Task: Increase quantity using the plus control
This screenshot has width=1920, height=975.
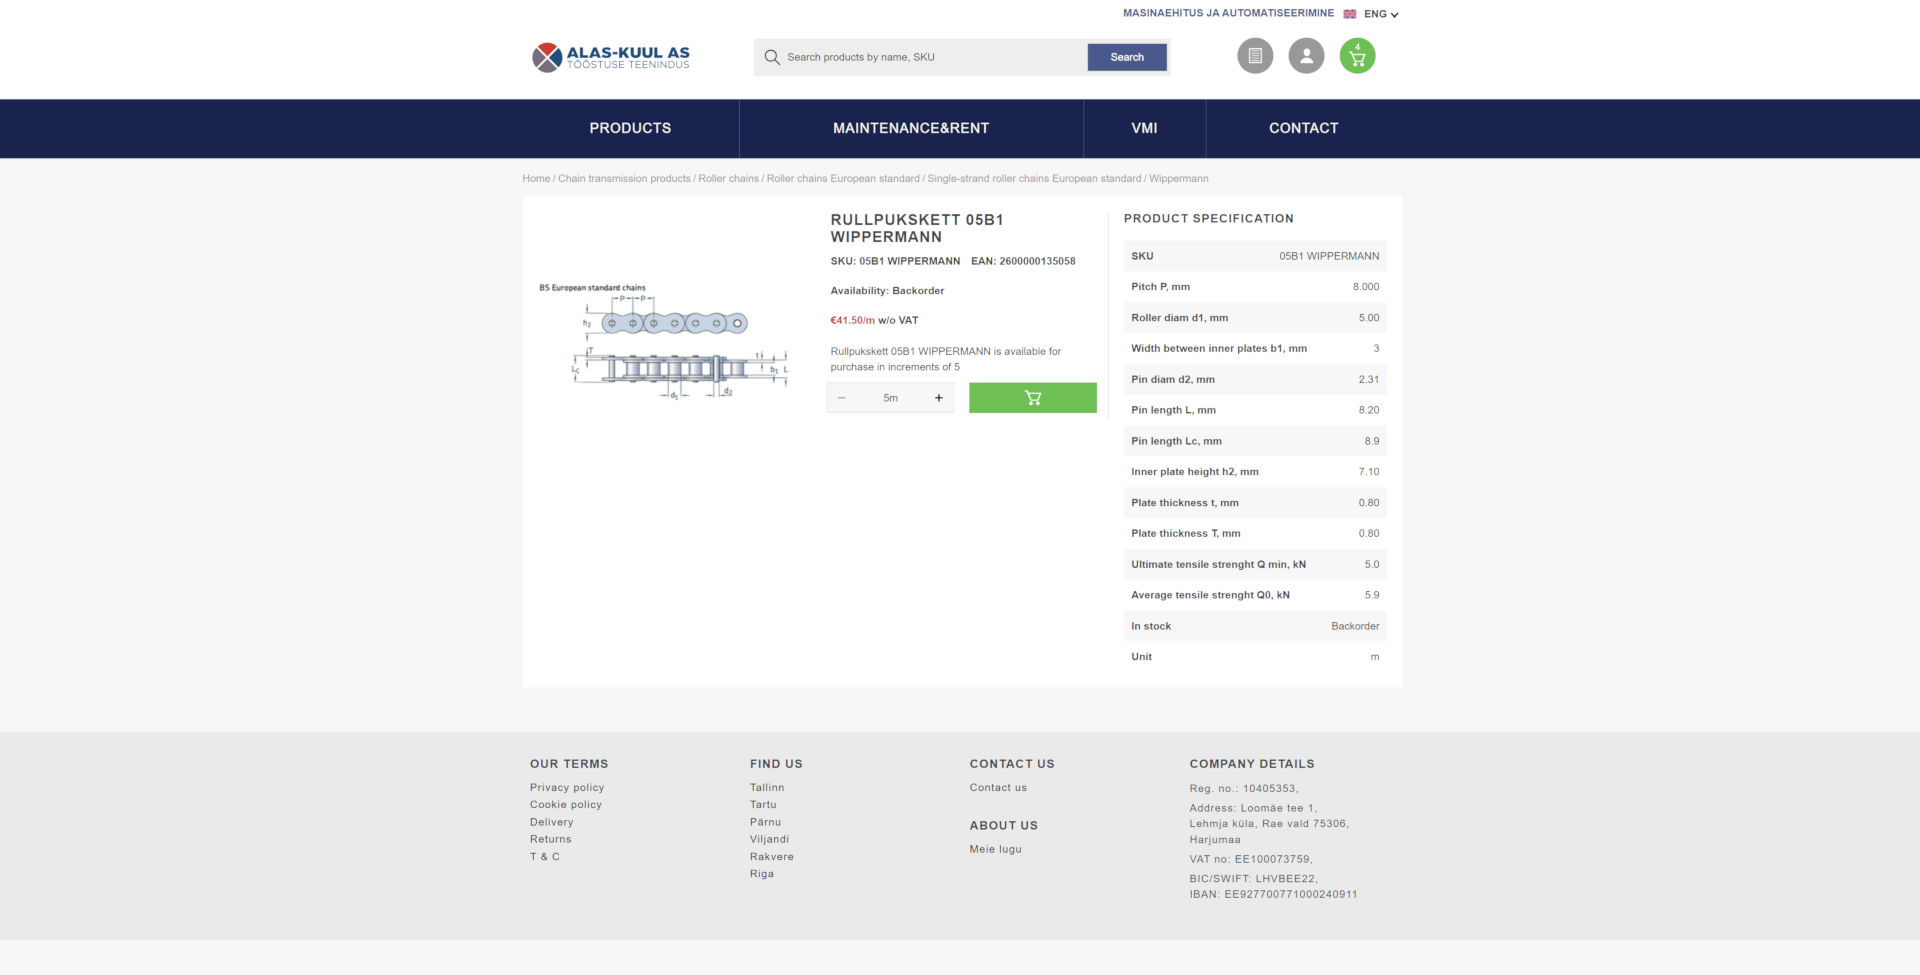Action: [x=938, y=397]
